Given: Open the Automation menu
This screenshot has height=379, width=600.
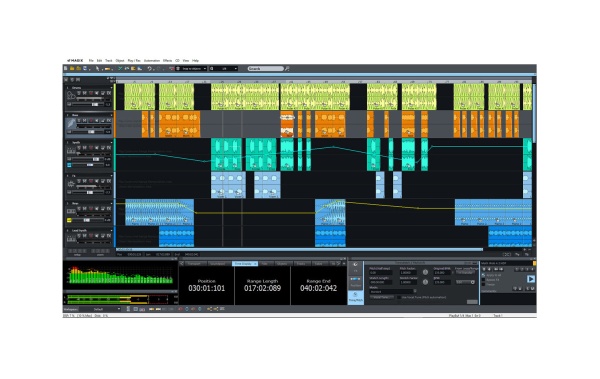Looking at the screenshot, I should coord(152,60).
